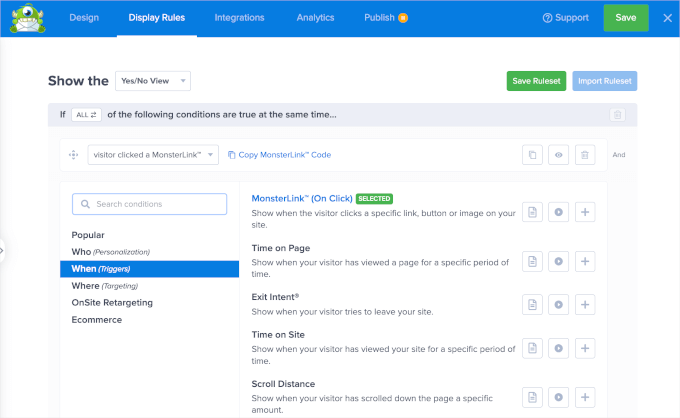Toggle the ALL conditions switch

[x=86, y=114]
